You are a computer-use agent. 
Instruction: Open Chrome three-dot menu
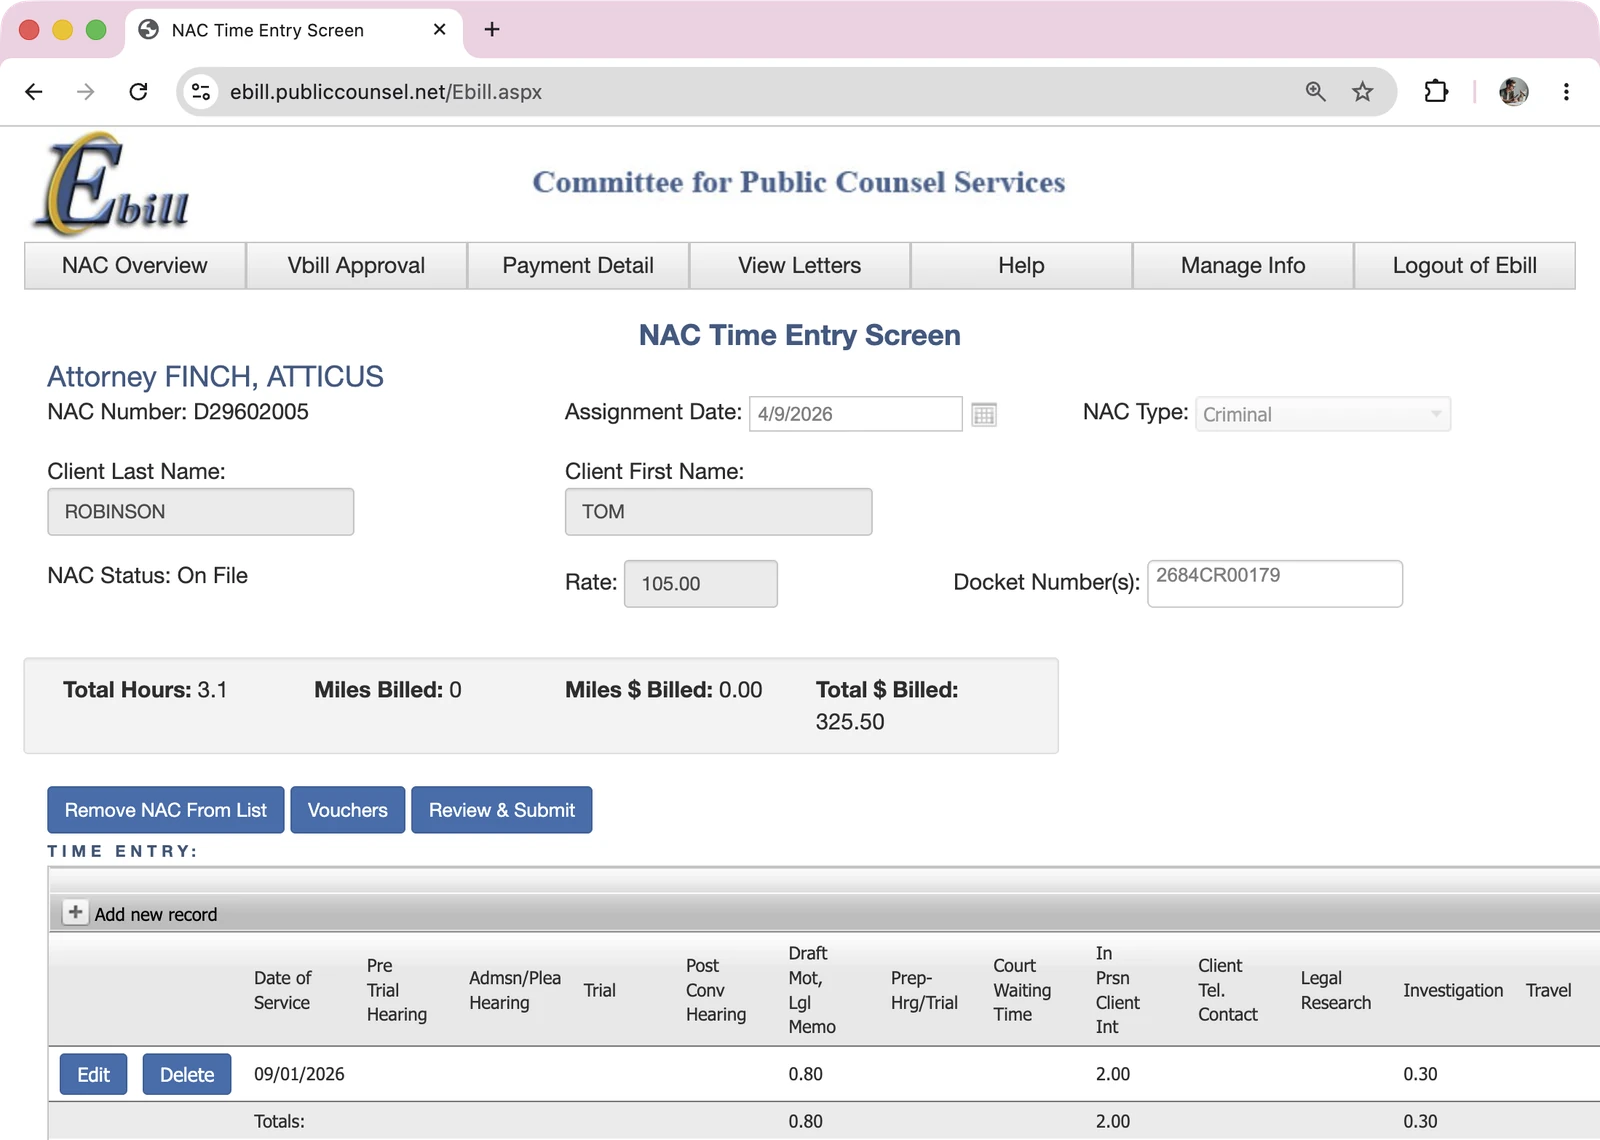tap(1566, 92)
